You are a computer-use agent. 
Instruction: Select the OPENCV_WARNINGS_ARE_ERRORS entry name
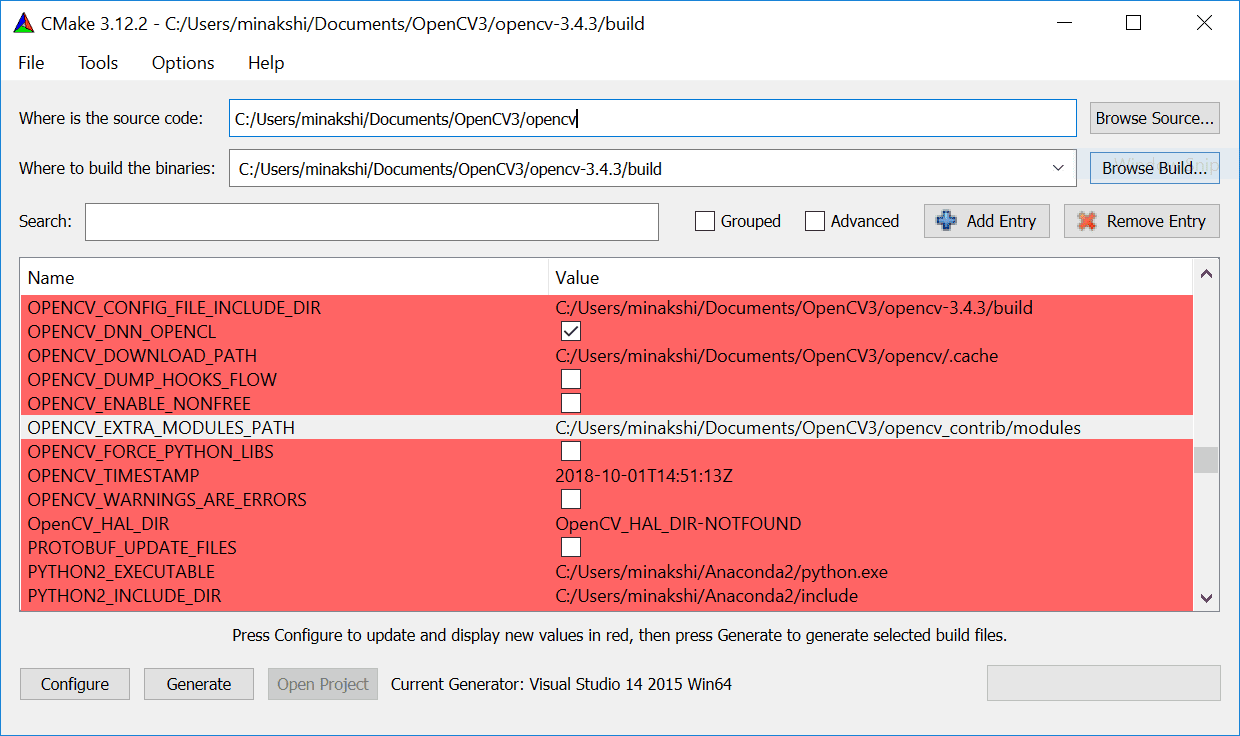(x=167, y=499)
